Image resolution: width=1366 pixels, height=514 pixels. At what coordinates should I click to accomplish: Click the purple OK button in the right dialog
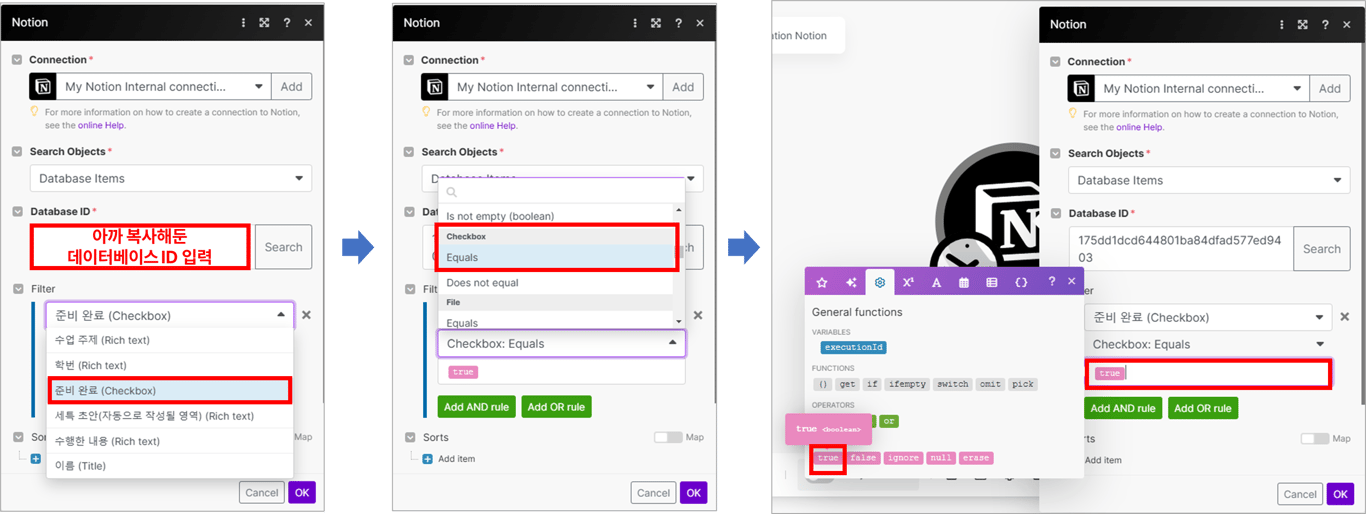click(x=1340, y=494)
